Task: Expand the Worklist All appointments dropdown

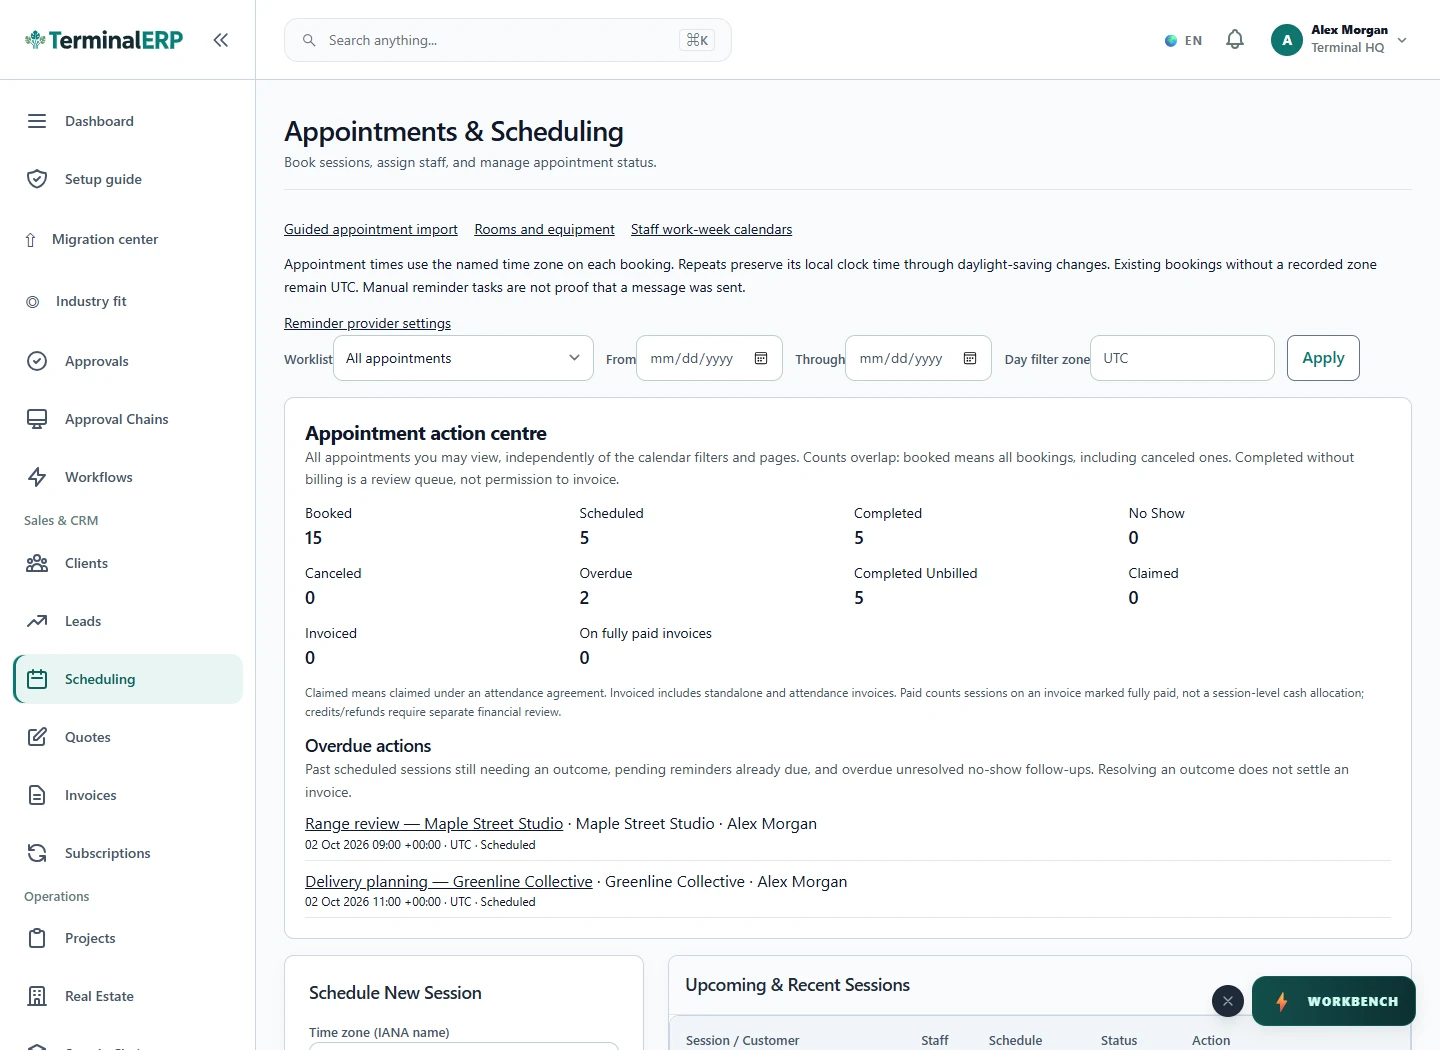Action: pos(463,358)
